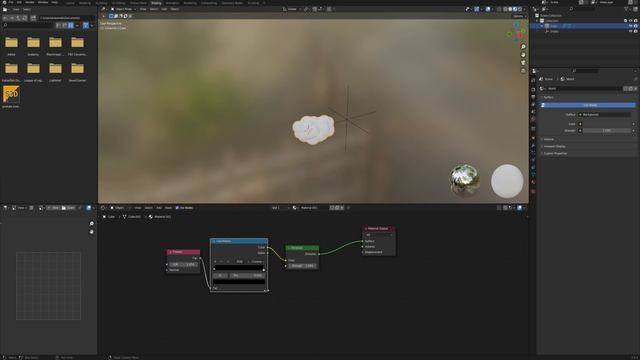
Task: Click the zoom magnifier icon in the 3D viewport
Action: coord(523,47)
